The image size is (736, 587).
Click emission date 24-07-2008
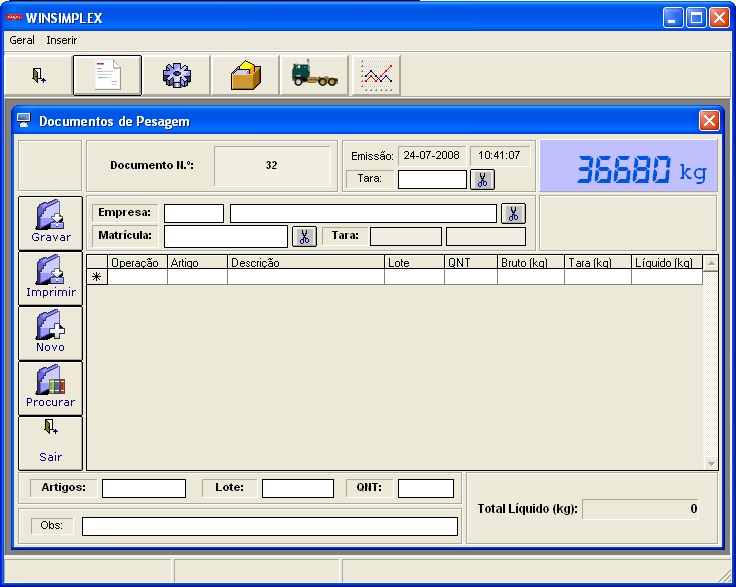432,155
